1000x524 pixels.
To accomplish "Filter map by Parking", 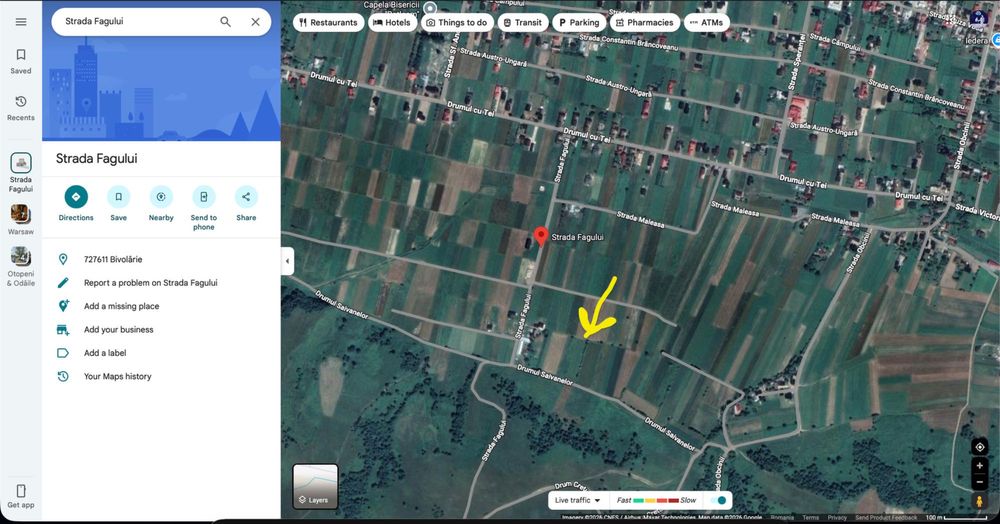I will click(579, 22).
